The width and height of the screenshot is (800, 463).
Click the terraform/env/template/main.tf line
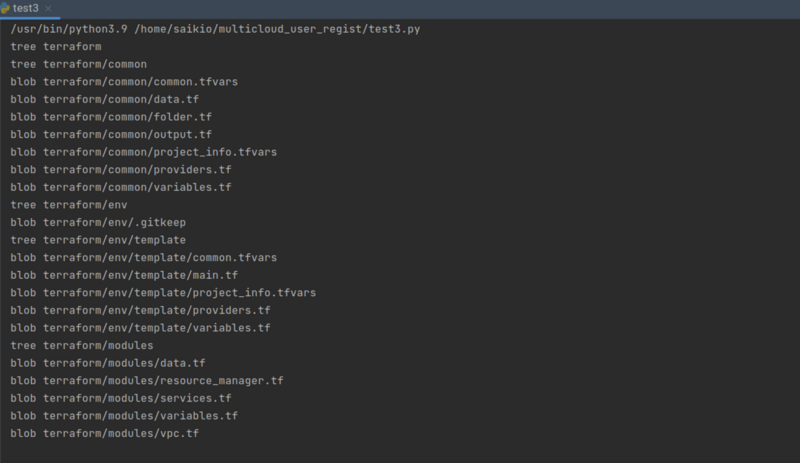click(124, 275)
